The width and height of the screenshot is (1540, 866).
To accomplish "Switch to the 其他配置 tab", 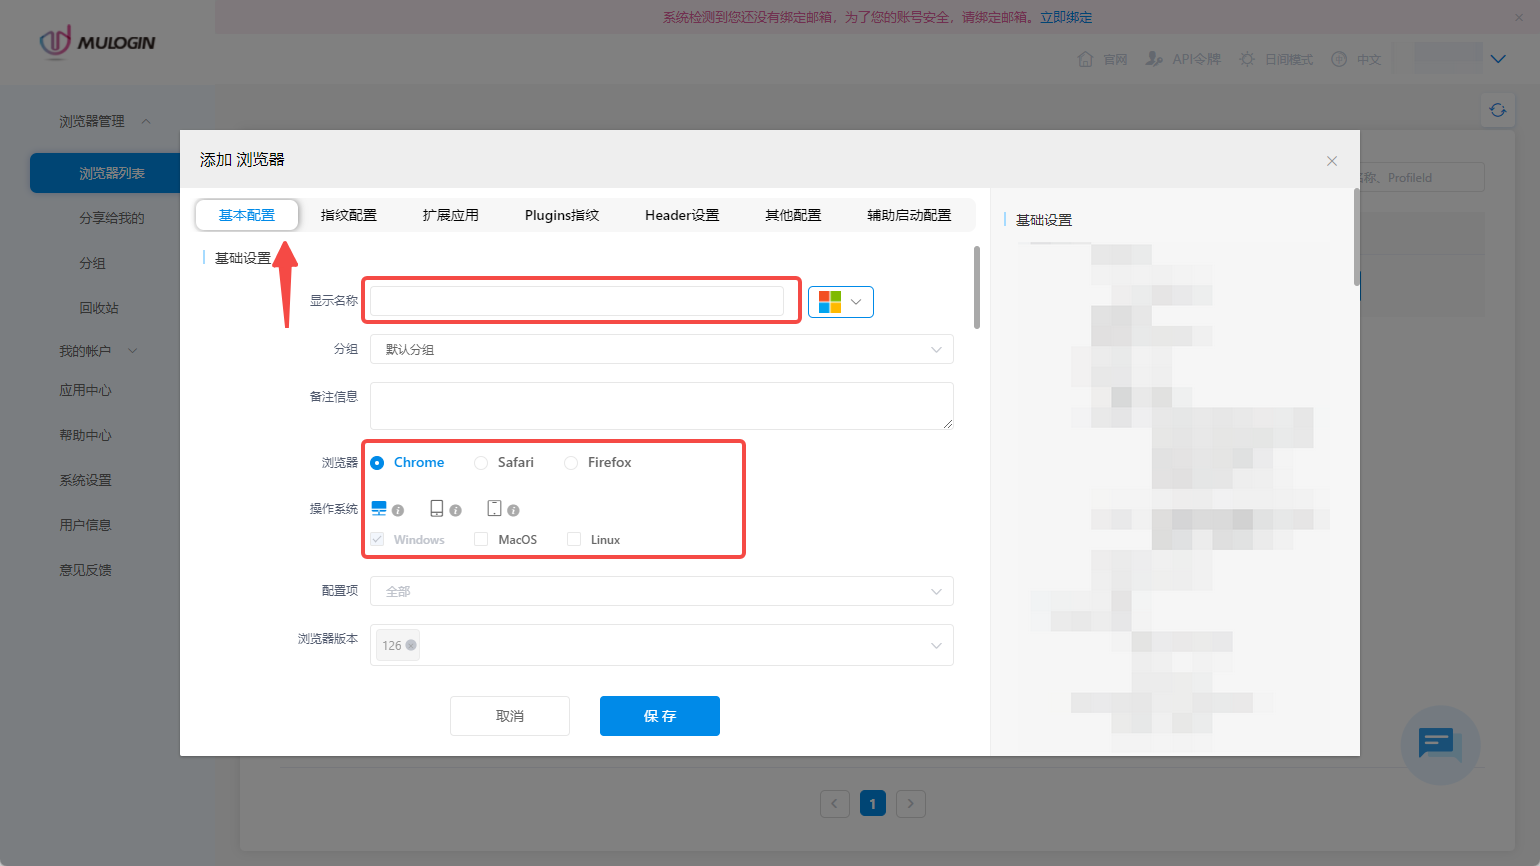I will (793, 215).
